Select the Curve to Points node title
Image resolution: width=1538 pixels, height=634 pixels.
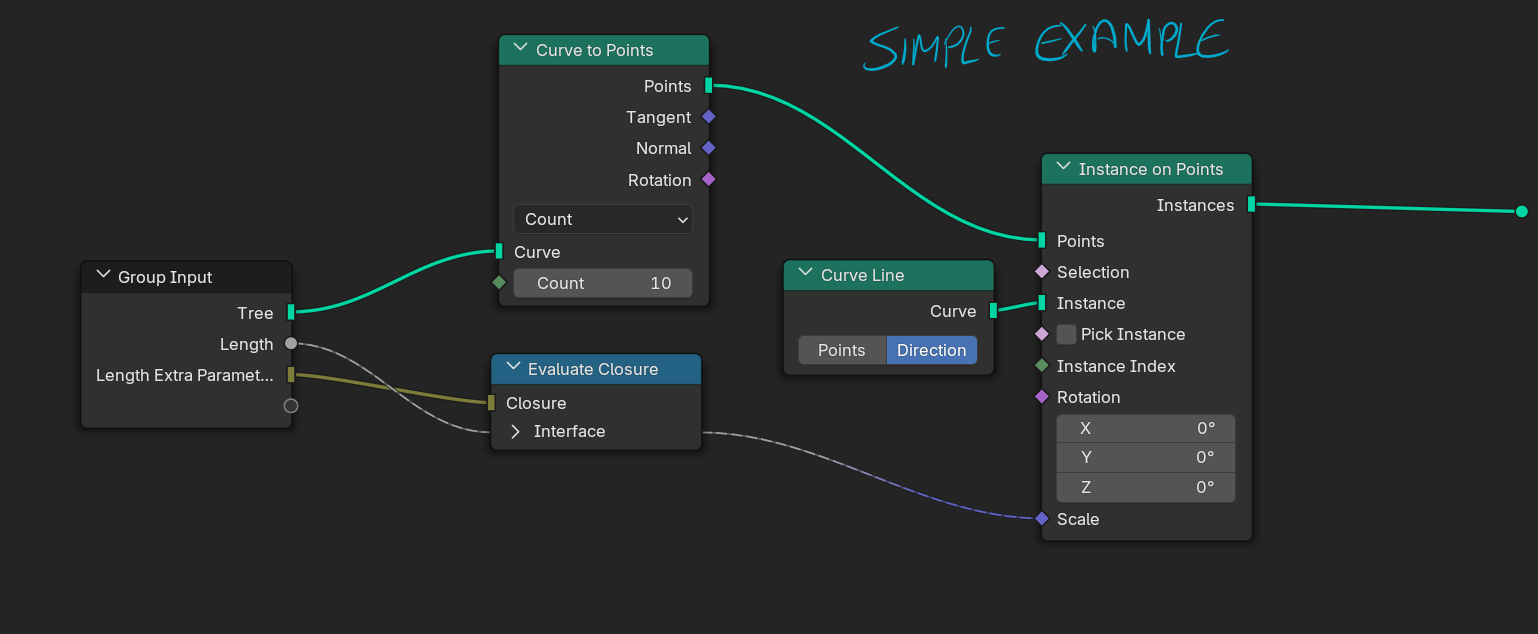[595, 50]
